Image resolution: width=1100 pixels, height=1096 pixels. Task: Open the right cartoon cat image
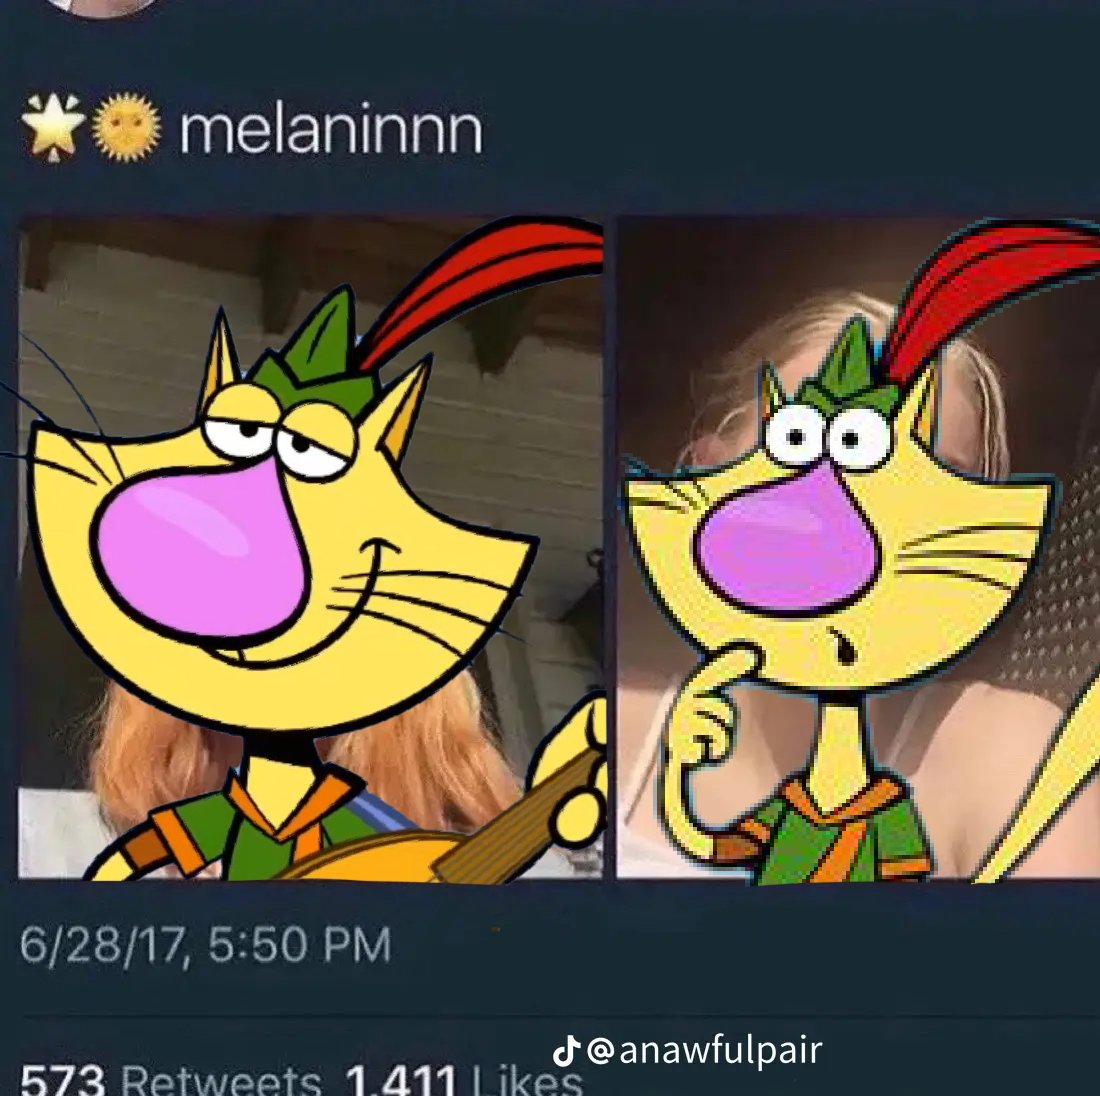click(858, 548)
